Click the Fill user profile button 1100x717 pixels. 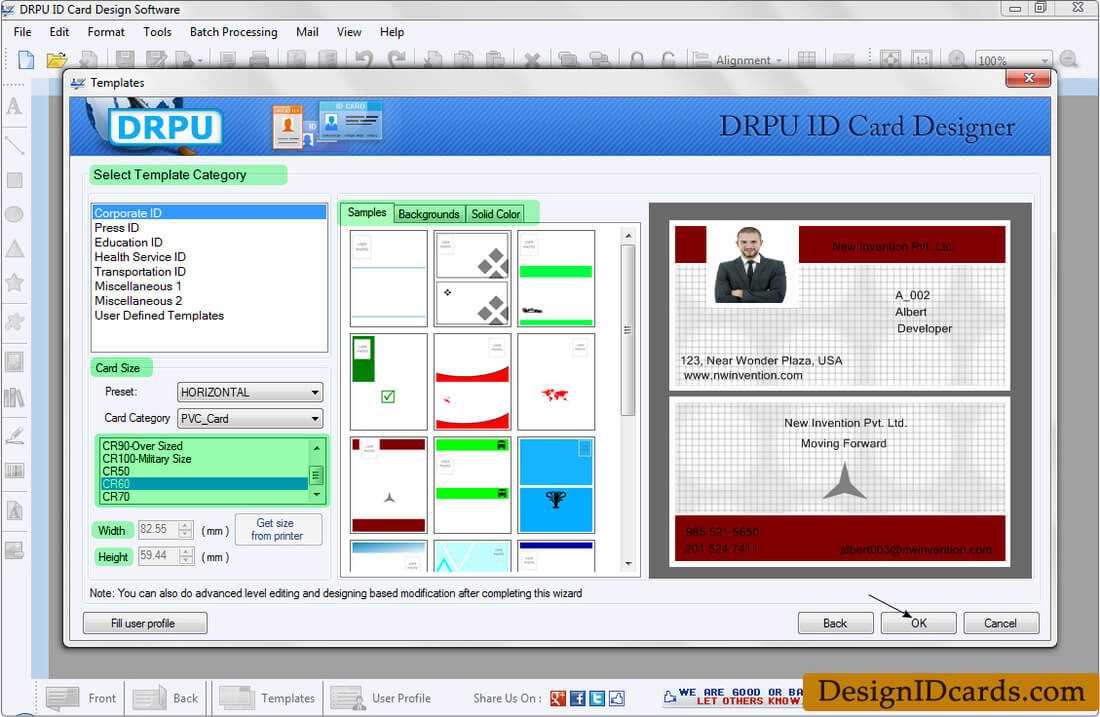click(145, 623)
